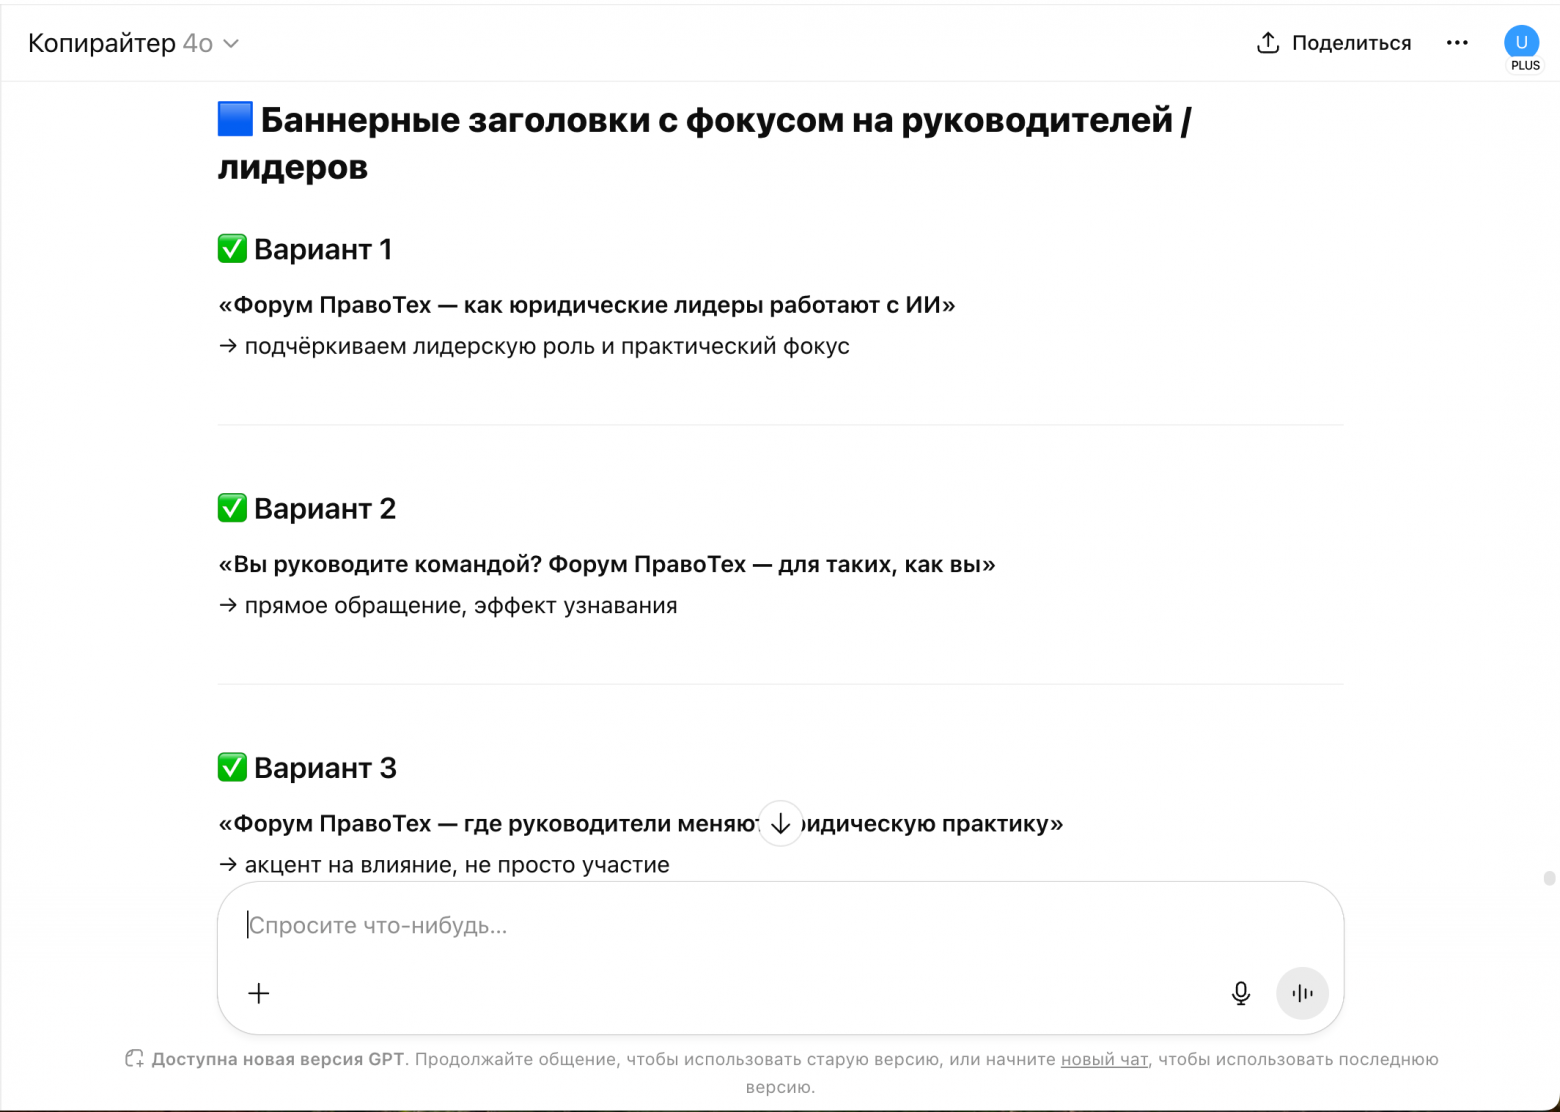The height and width of the screenshot is (1112, 1560).
Task: Select the Вариант 2 heading text
Action: tap(325, 508)
